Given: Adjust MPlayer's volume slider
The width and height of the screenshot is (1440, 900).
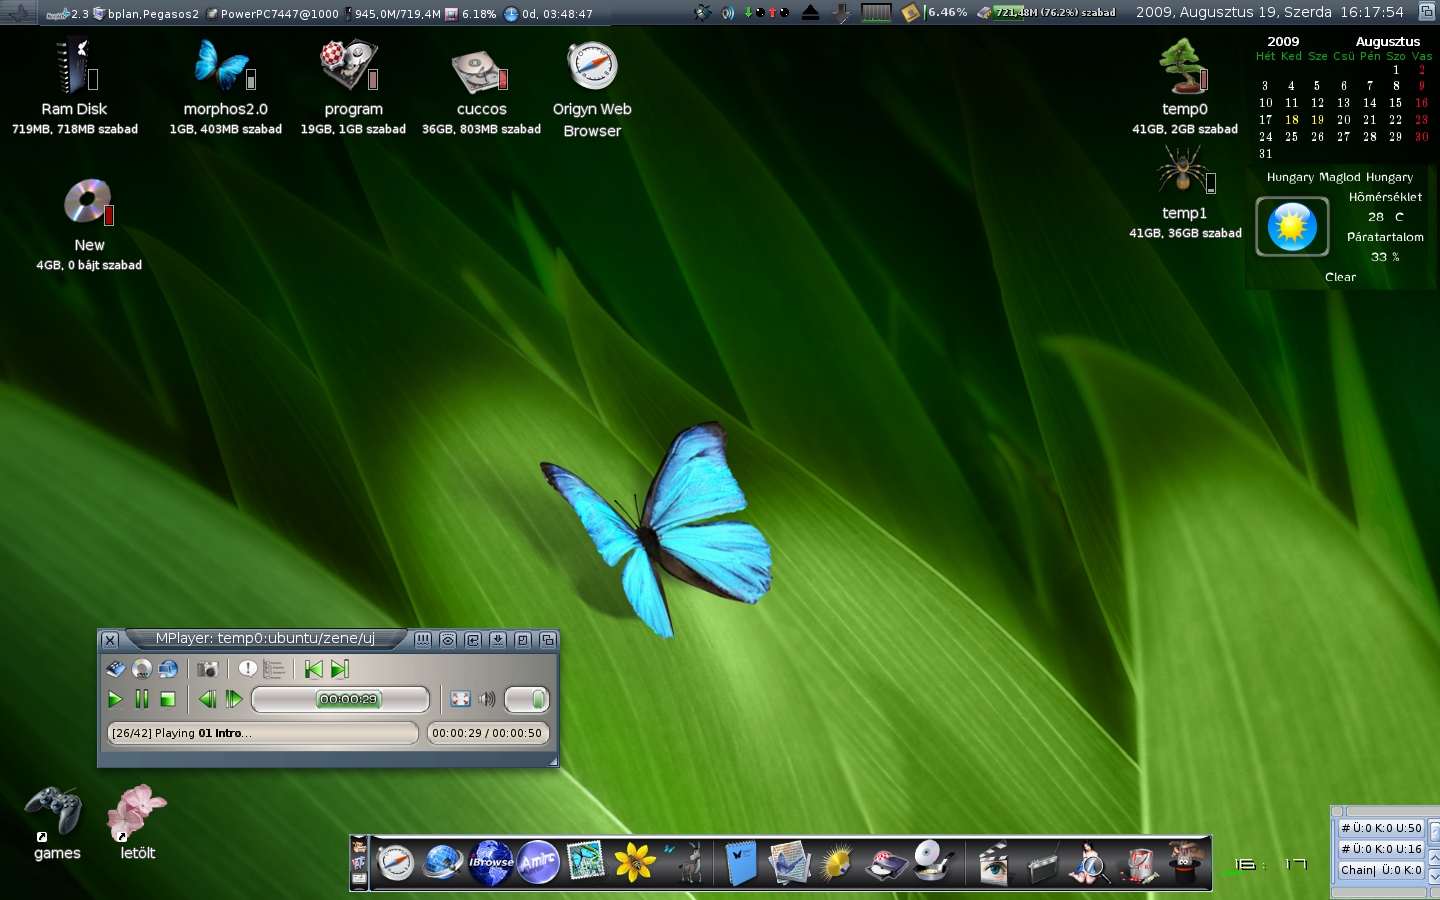Looking at the screenshot, I should [526, 699].
